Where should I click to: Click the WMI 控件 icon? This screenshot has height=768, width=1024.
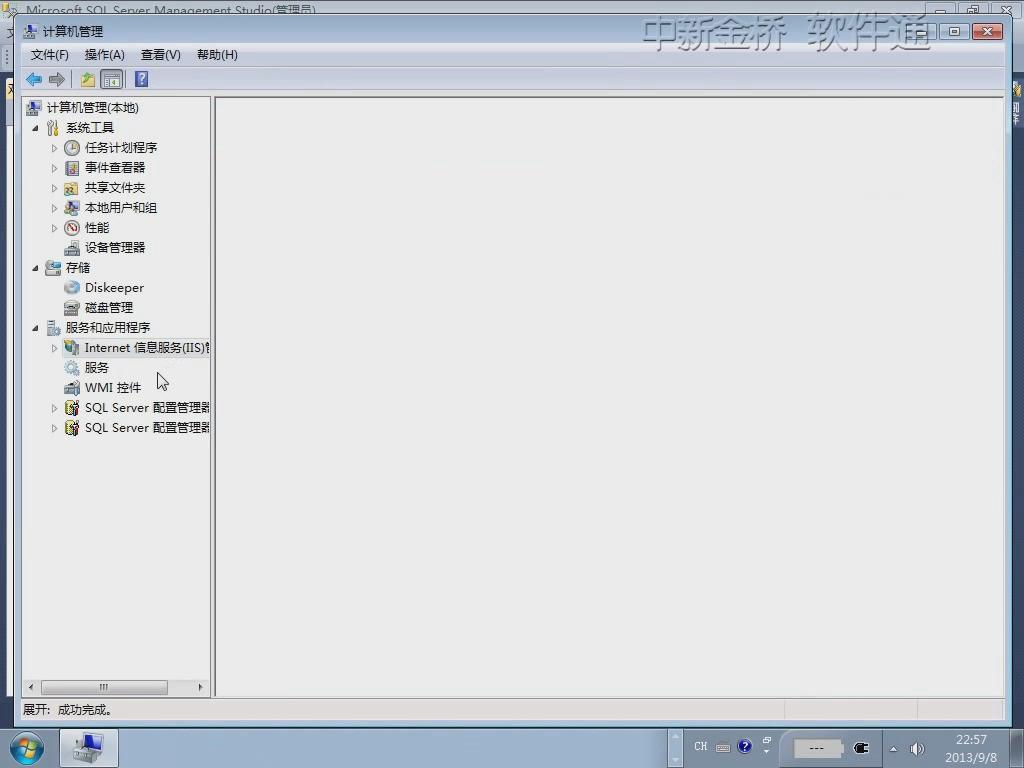click(72, 388)
